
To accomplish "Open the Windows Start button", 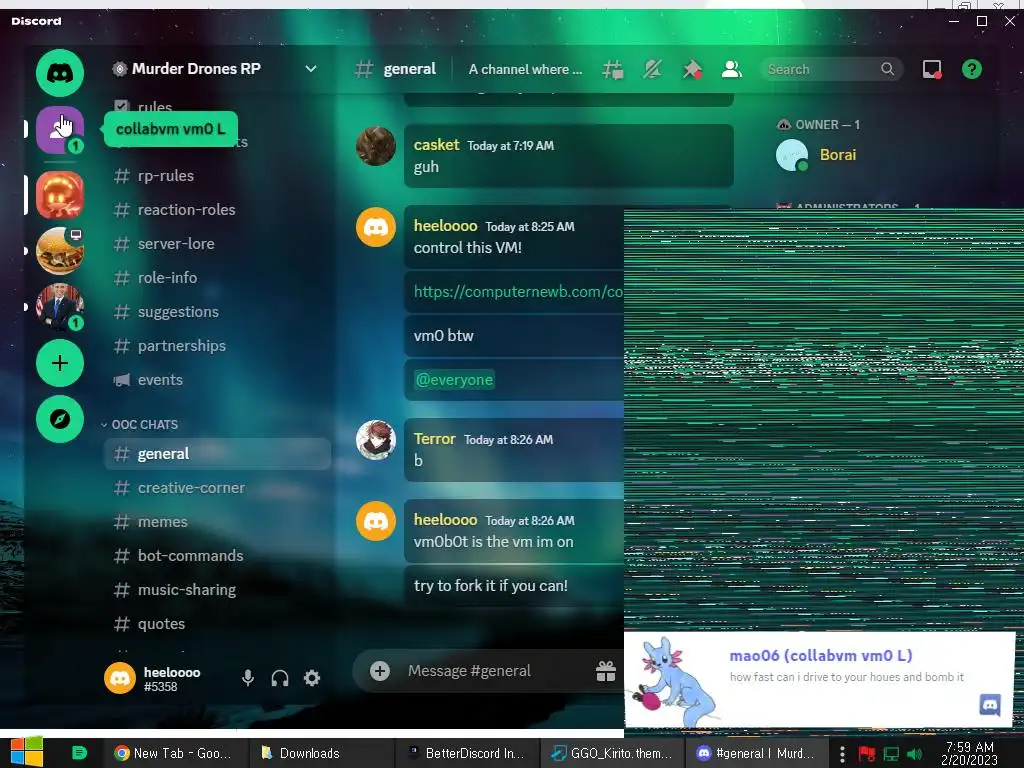I will point(27,752).
